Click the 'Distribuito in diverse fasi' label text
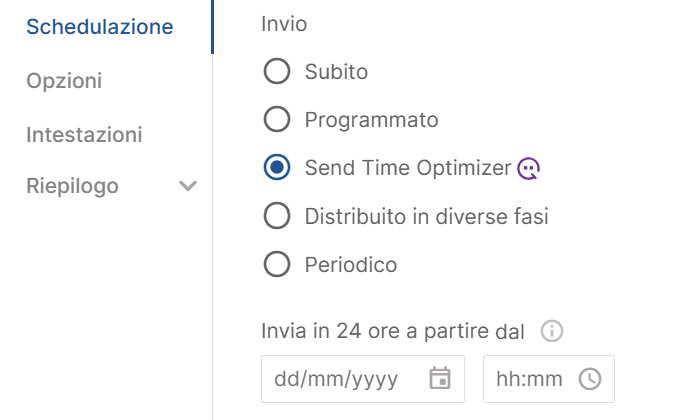The width and height of the screenshot is (682, 420). [x=427, y=216]
